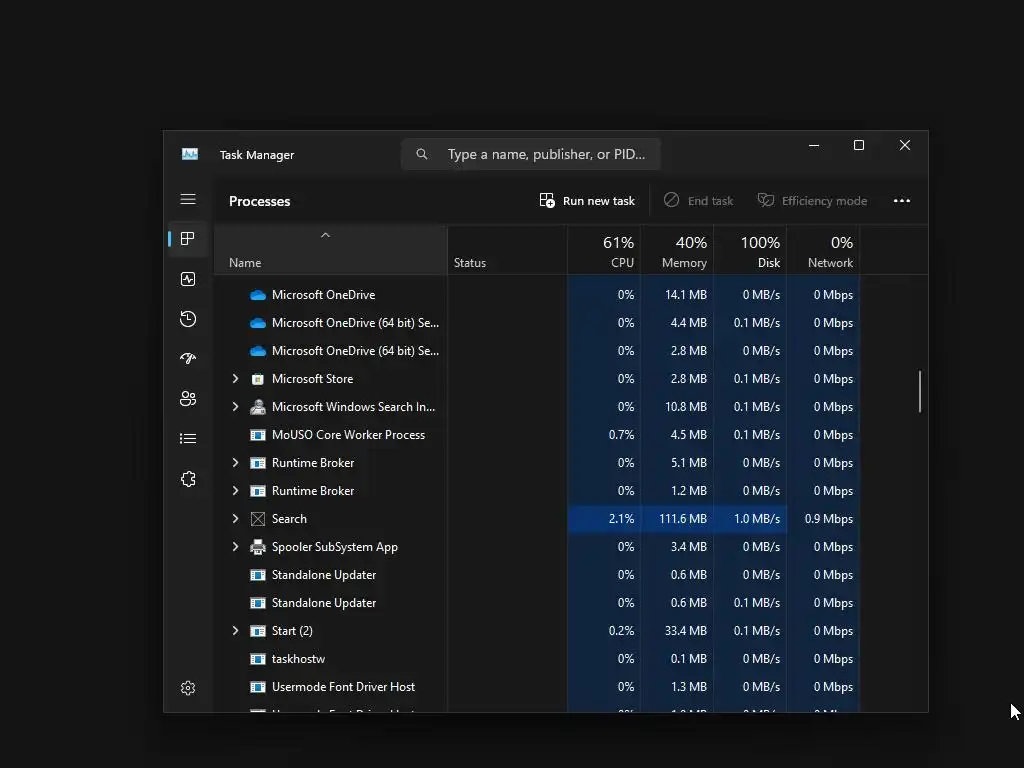Viewport: 1024px width, 768px height.
Task: Select the Spooler SubSystem App row
Action: (x=537, y=547)
